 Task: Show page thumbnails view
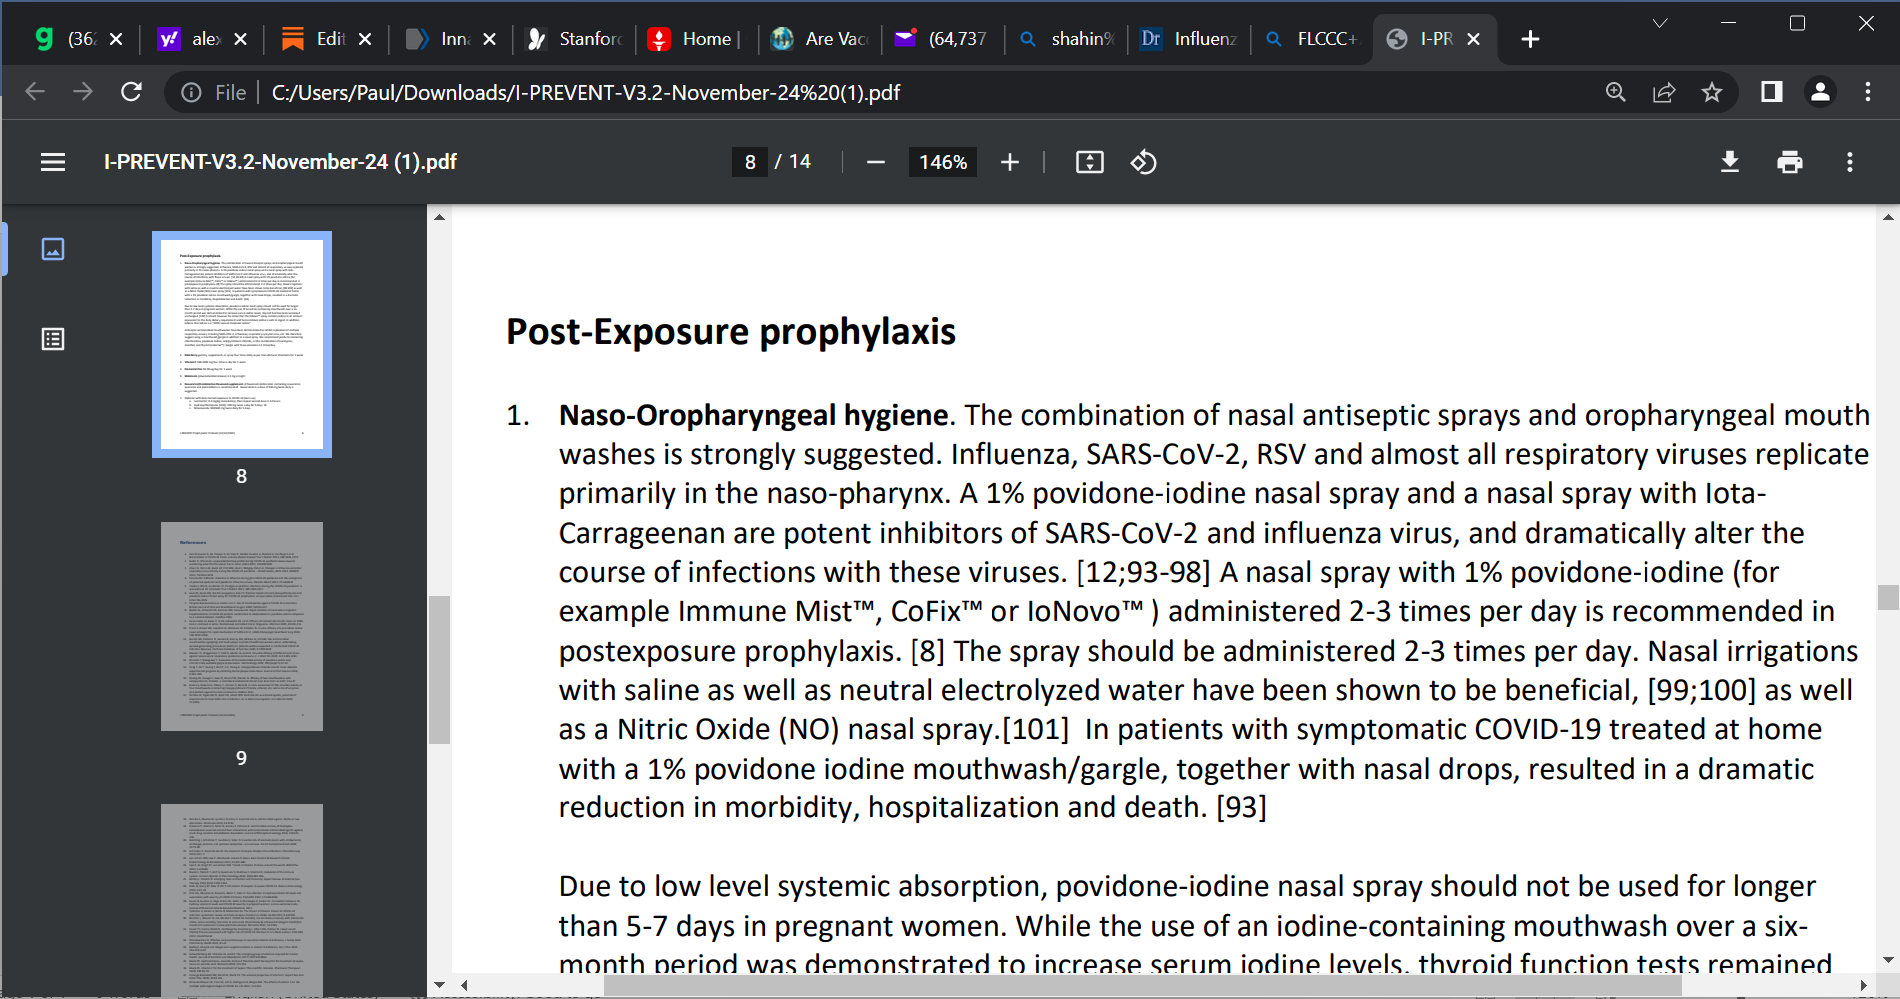53,249
